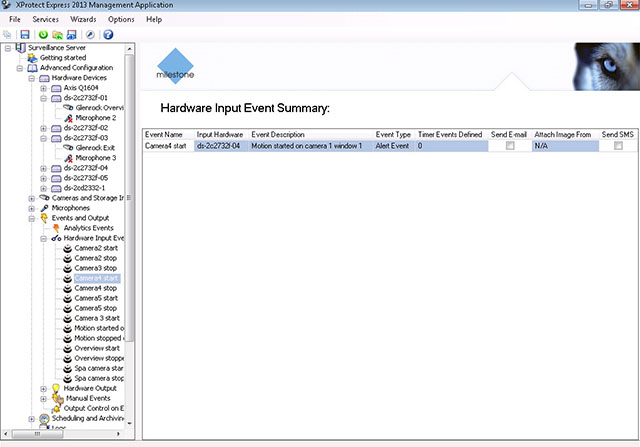
Task: Select the Getting started item
Action: point(68,58)
